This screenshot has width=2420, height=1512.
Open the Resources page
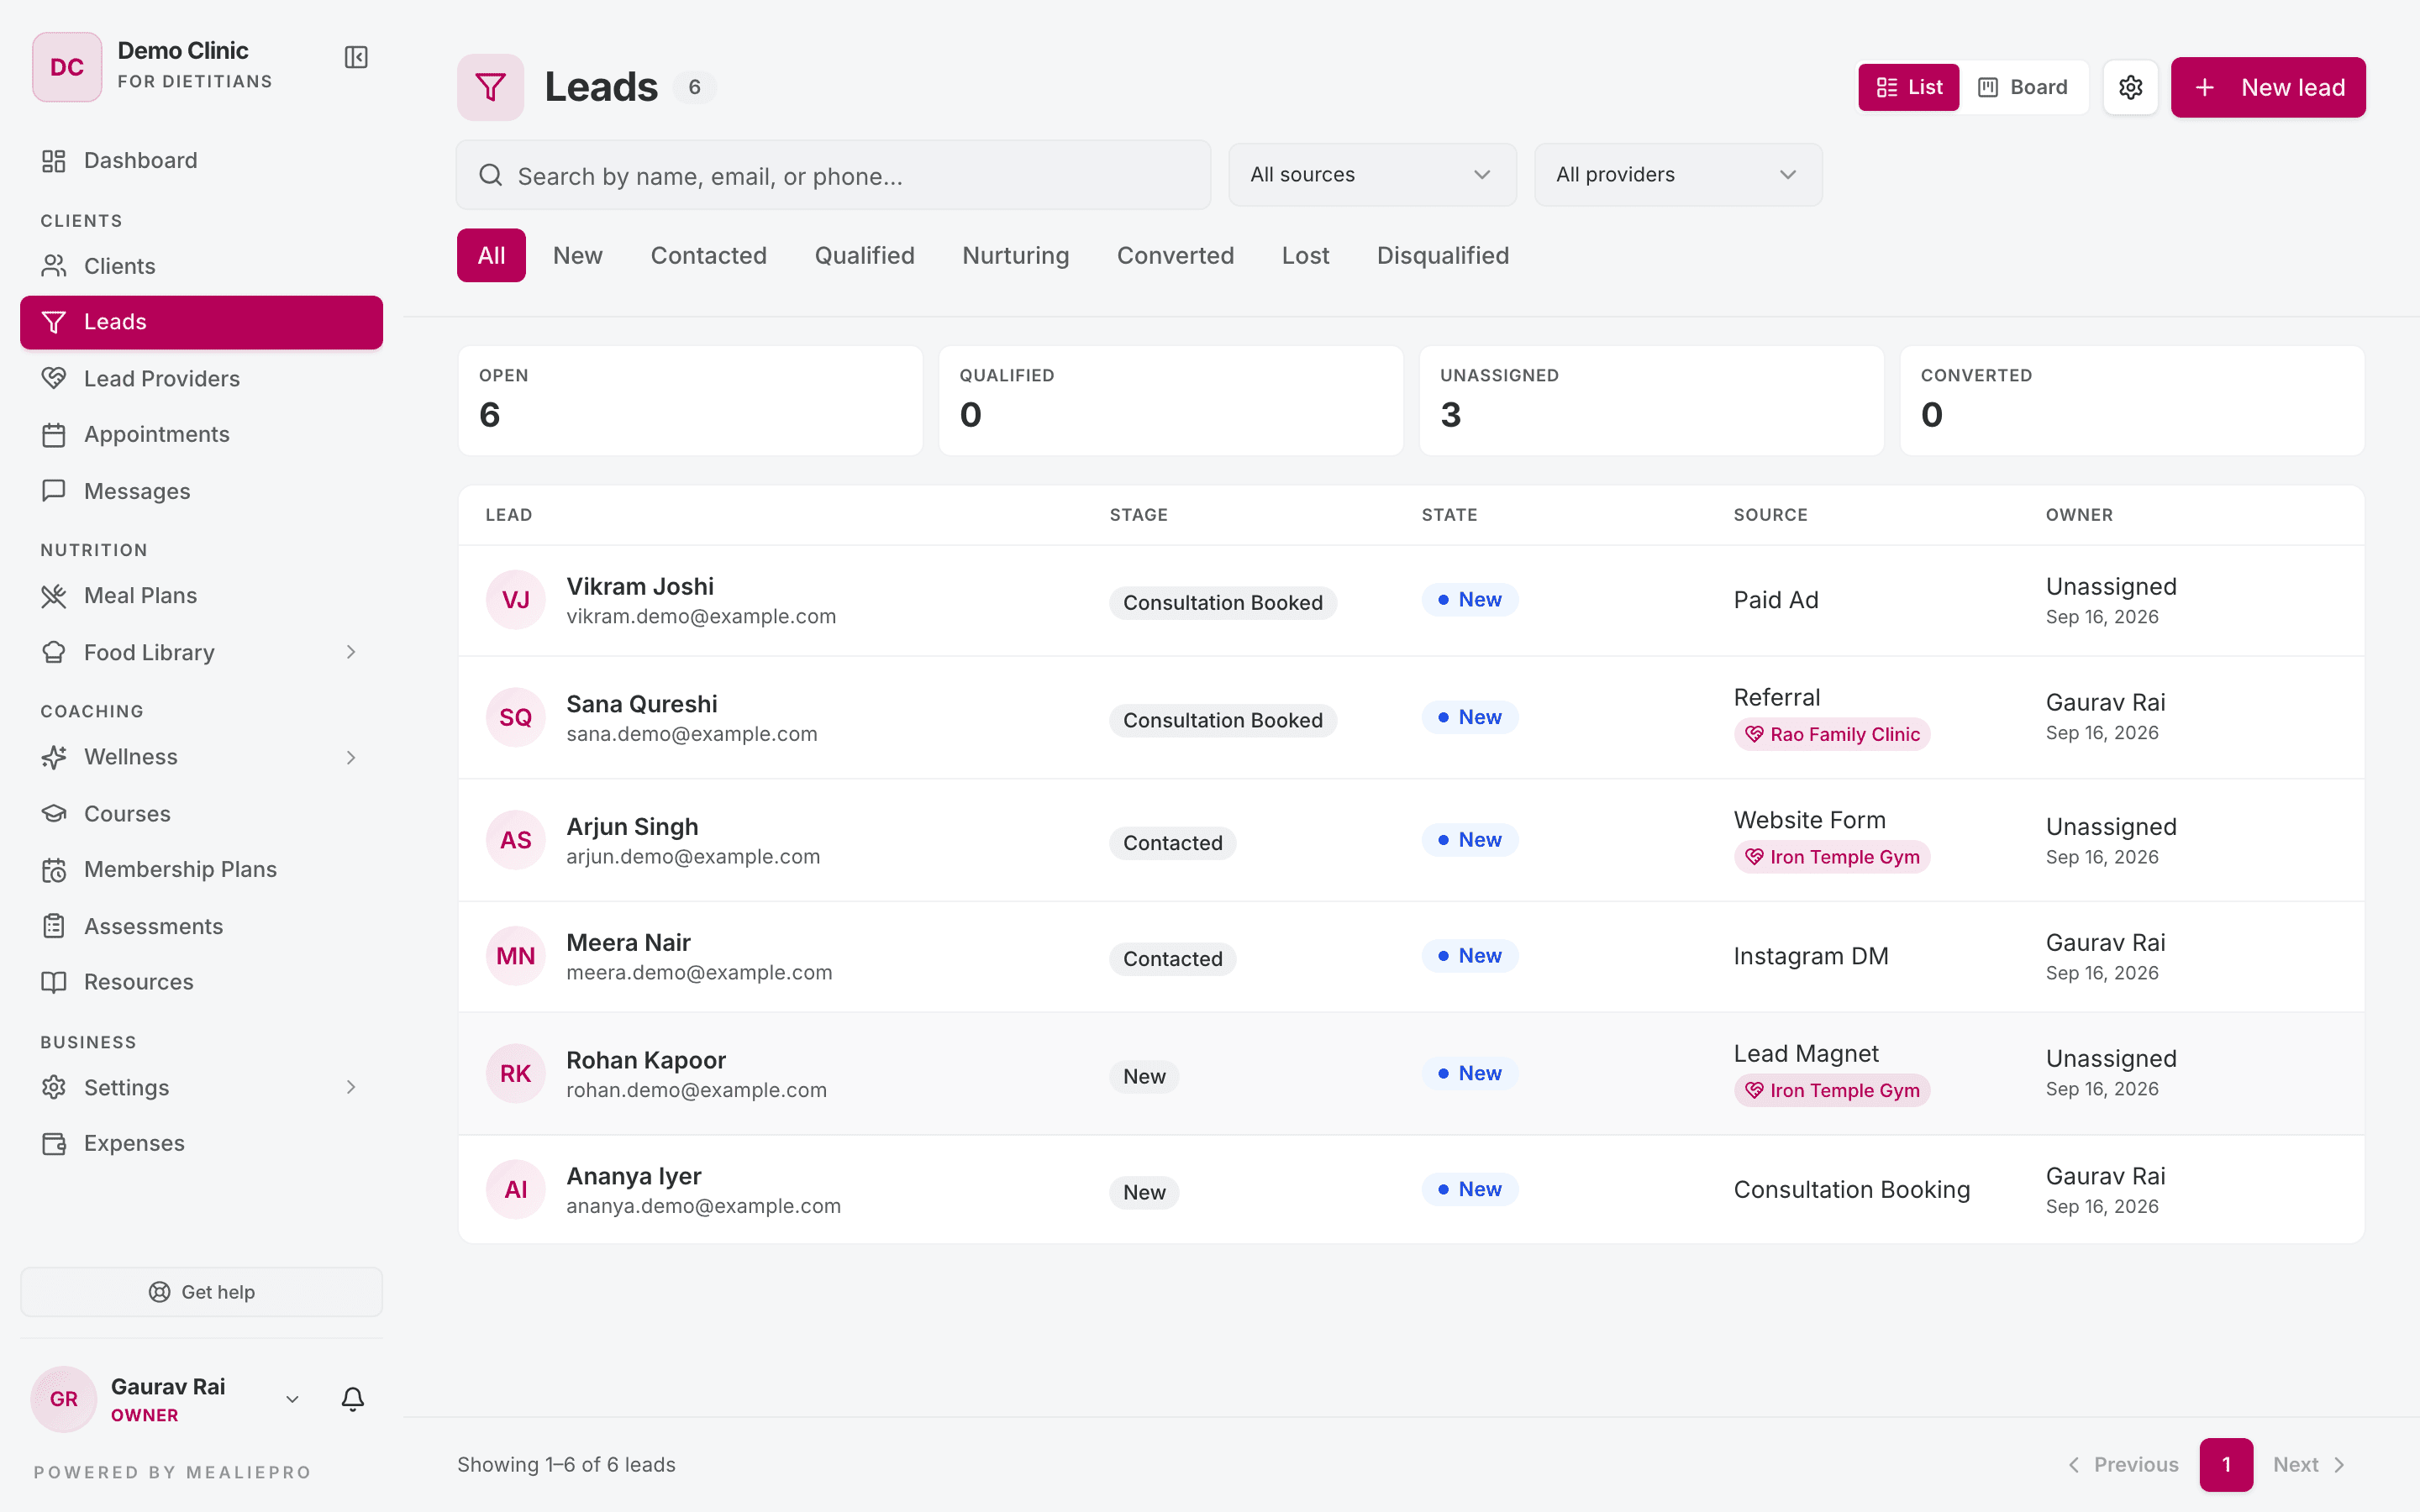[x=201, y=982]
